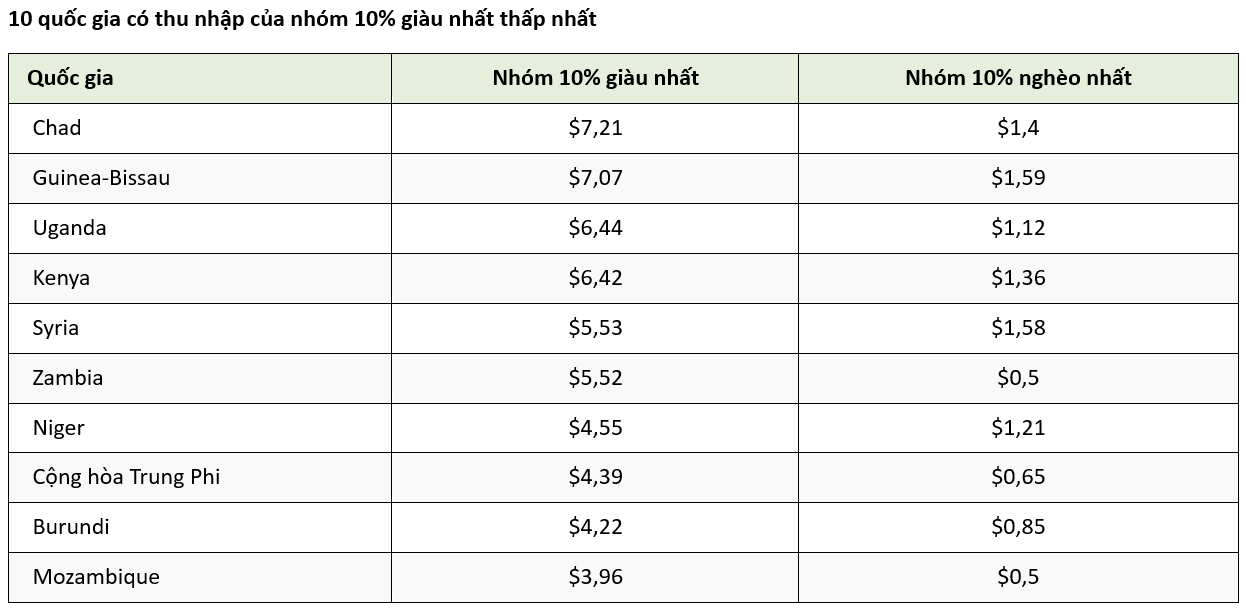
Task: Click the Guinea-Bissau country cell
Action: (x=101, y=178)
